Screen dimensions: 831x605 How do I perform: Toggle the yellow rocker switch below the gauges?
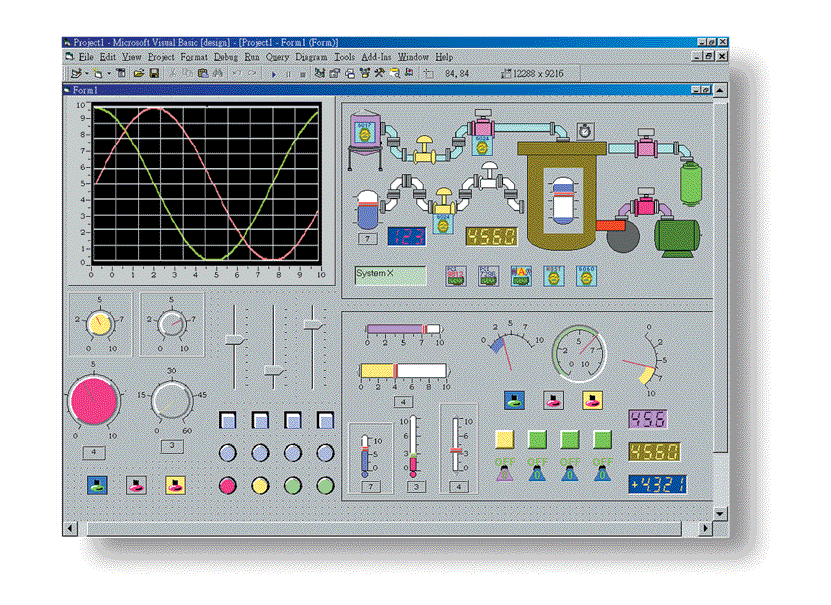593,400
